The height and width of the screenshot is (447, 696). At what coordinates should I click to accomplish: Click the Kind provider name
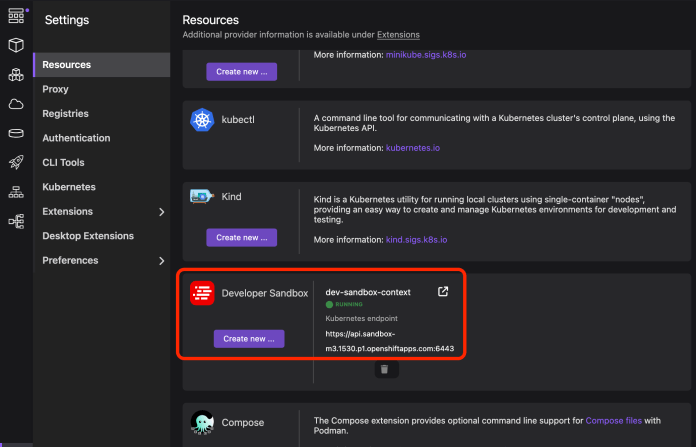(231, 197)
